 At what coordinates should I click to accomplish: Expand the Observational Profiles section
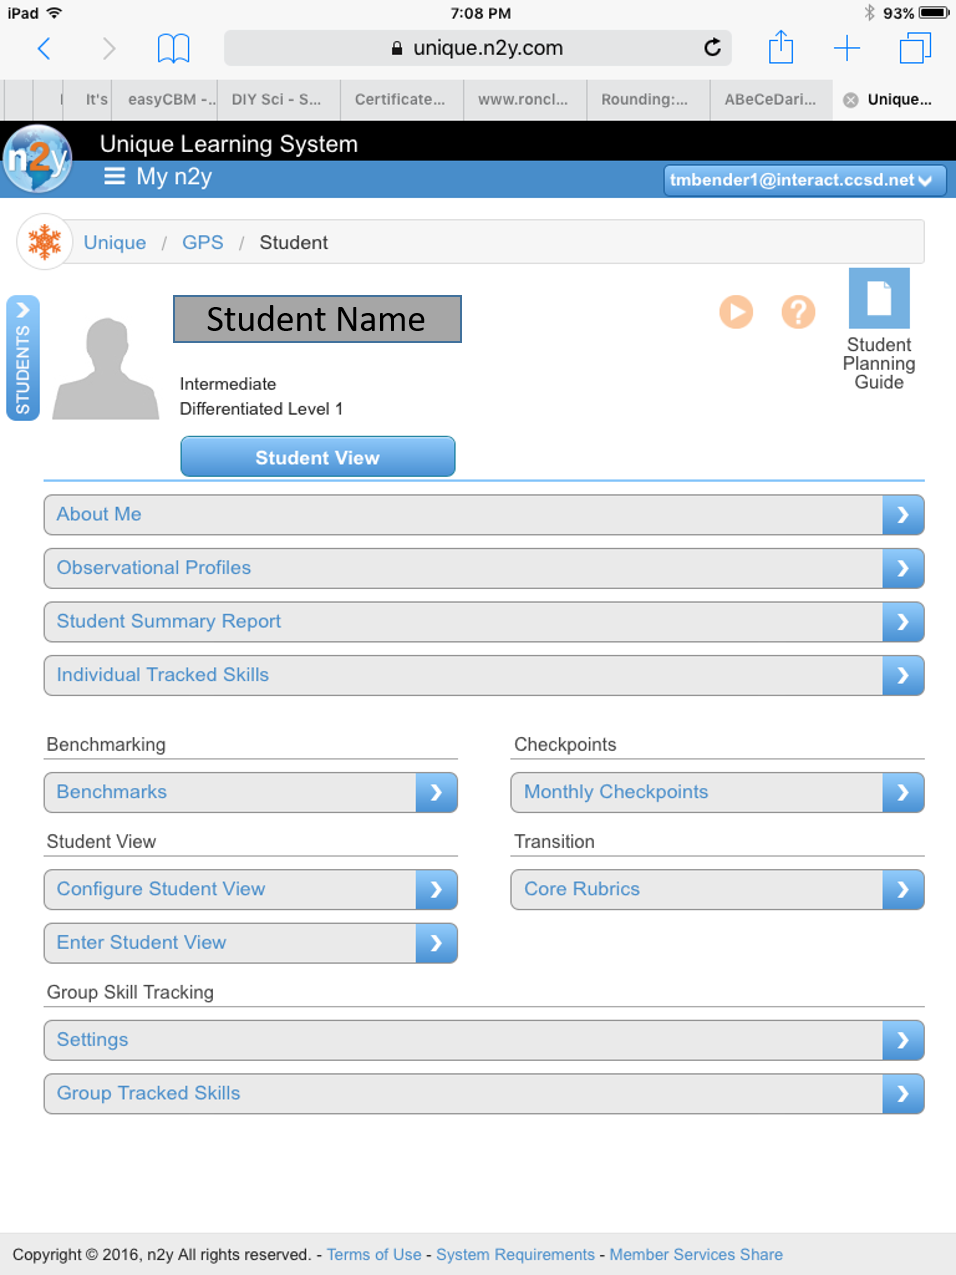484,568
